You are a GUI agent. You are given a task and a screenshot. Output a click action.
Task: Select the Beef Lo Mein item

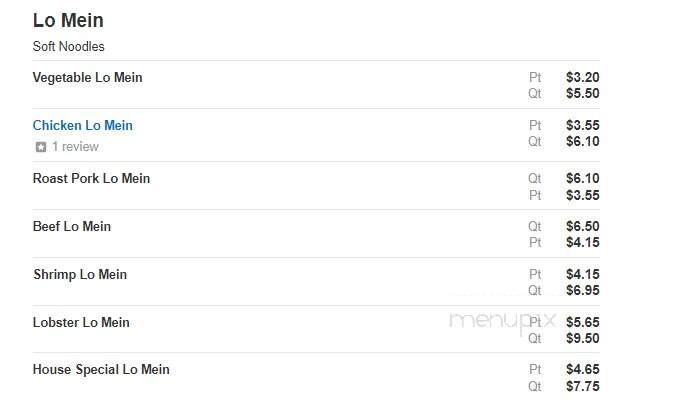click(x=72, y=226)
